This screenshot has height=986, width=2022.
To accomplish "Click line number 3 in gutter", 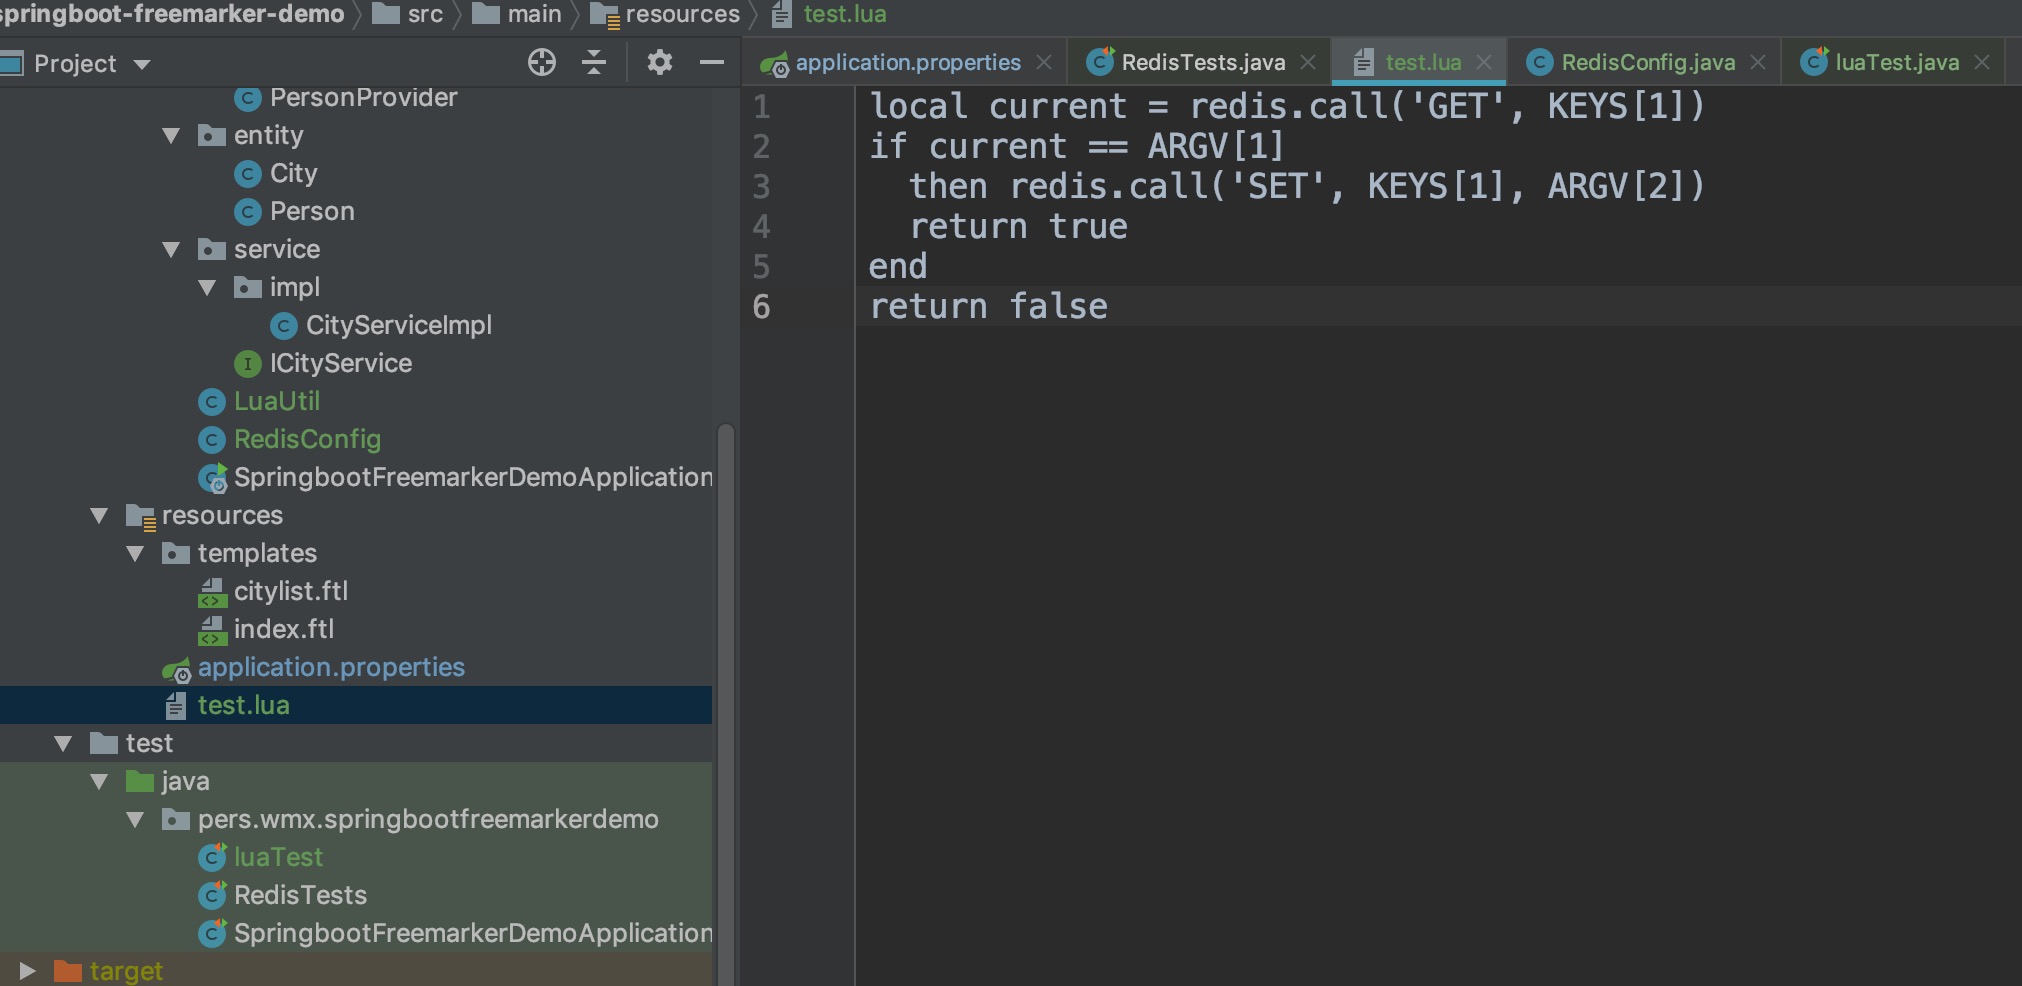I will click(762, 187).
